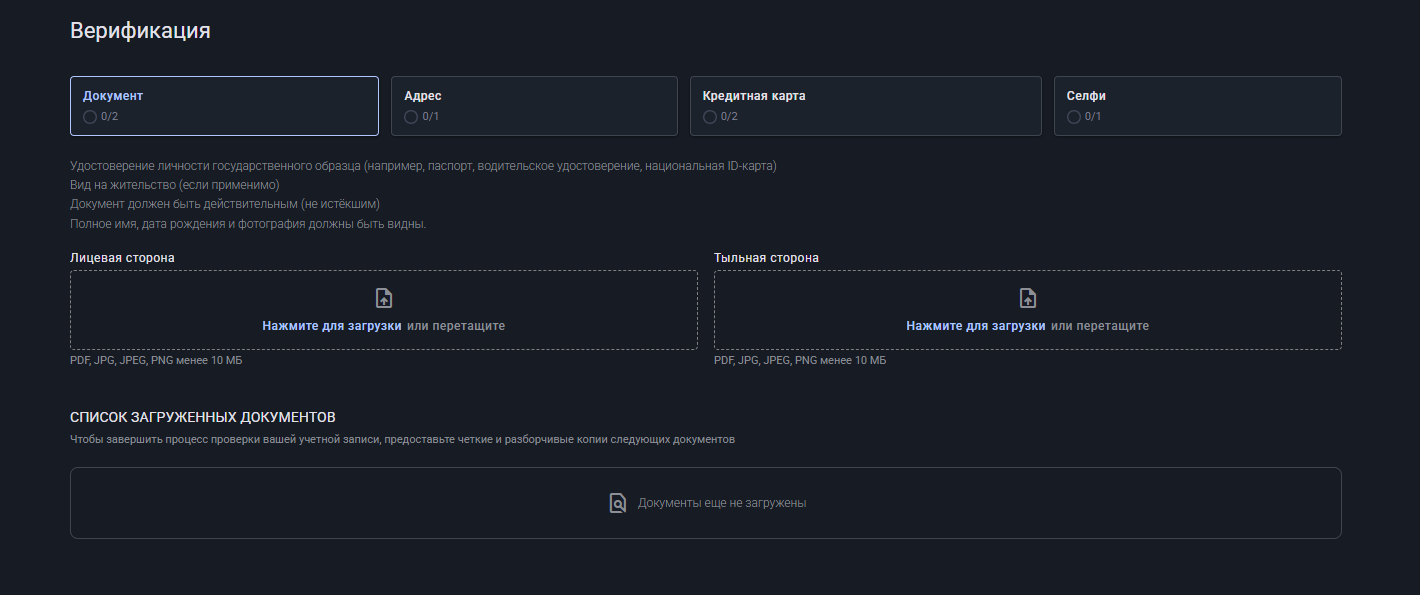Switch to the Документ tab
The width and height of the screenshot is (1420, 595).
(x=224, y=105)
